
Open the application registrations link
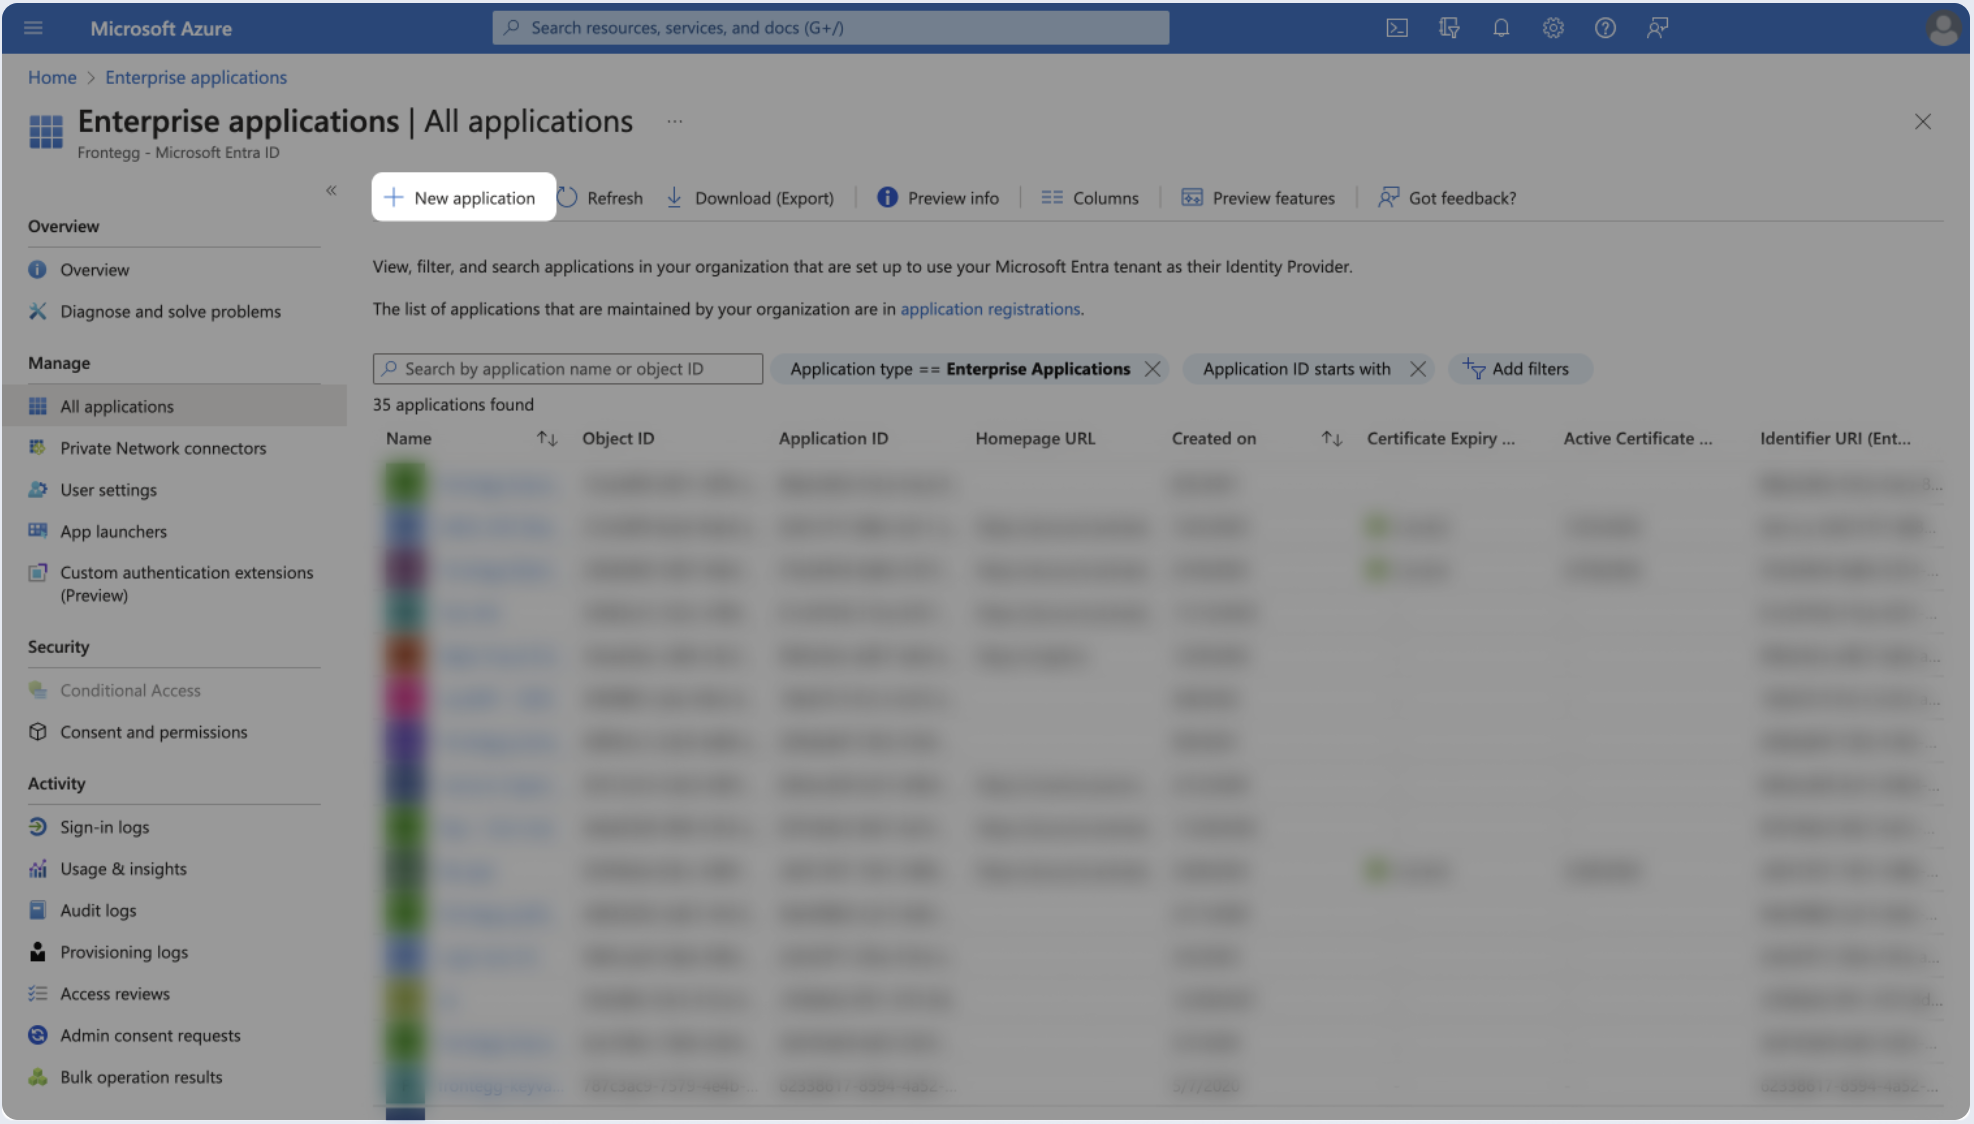990,309
